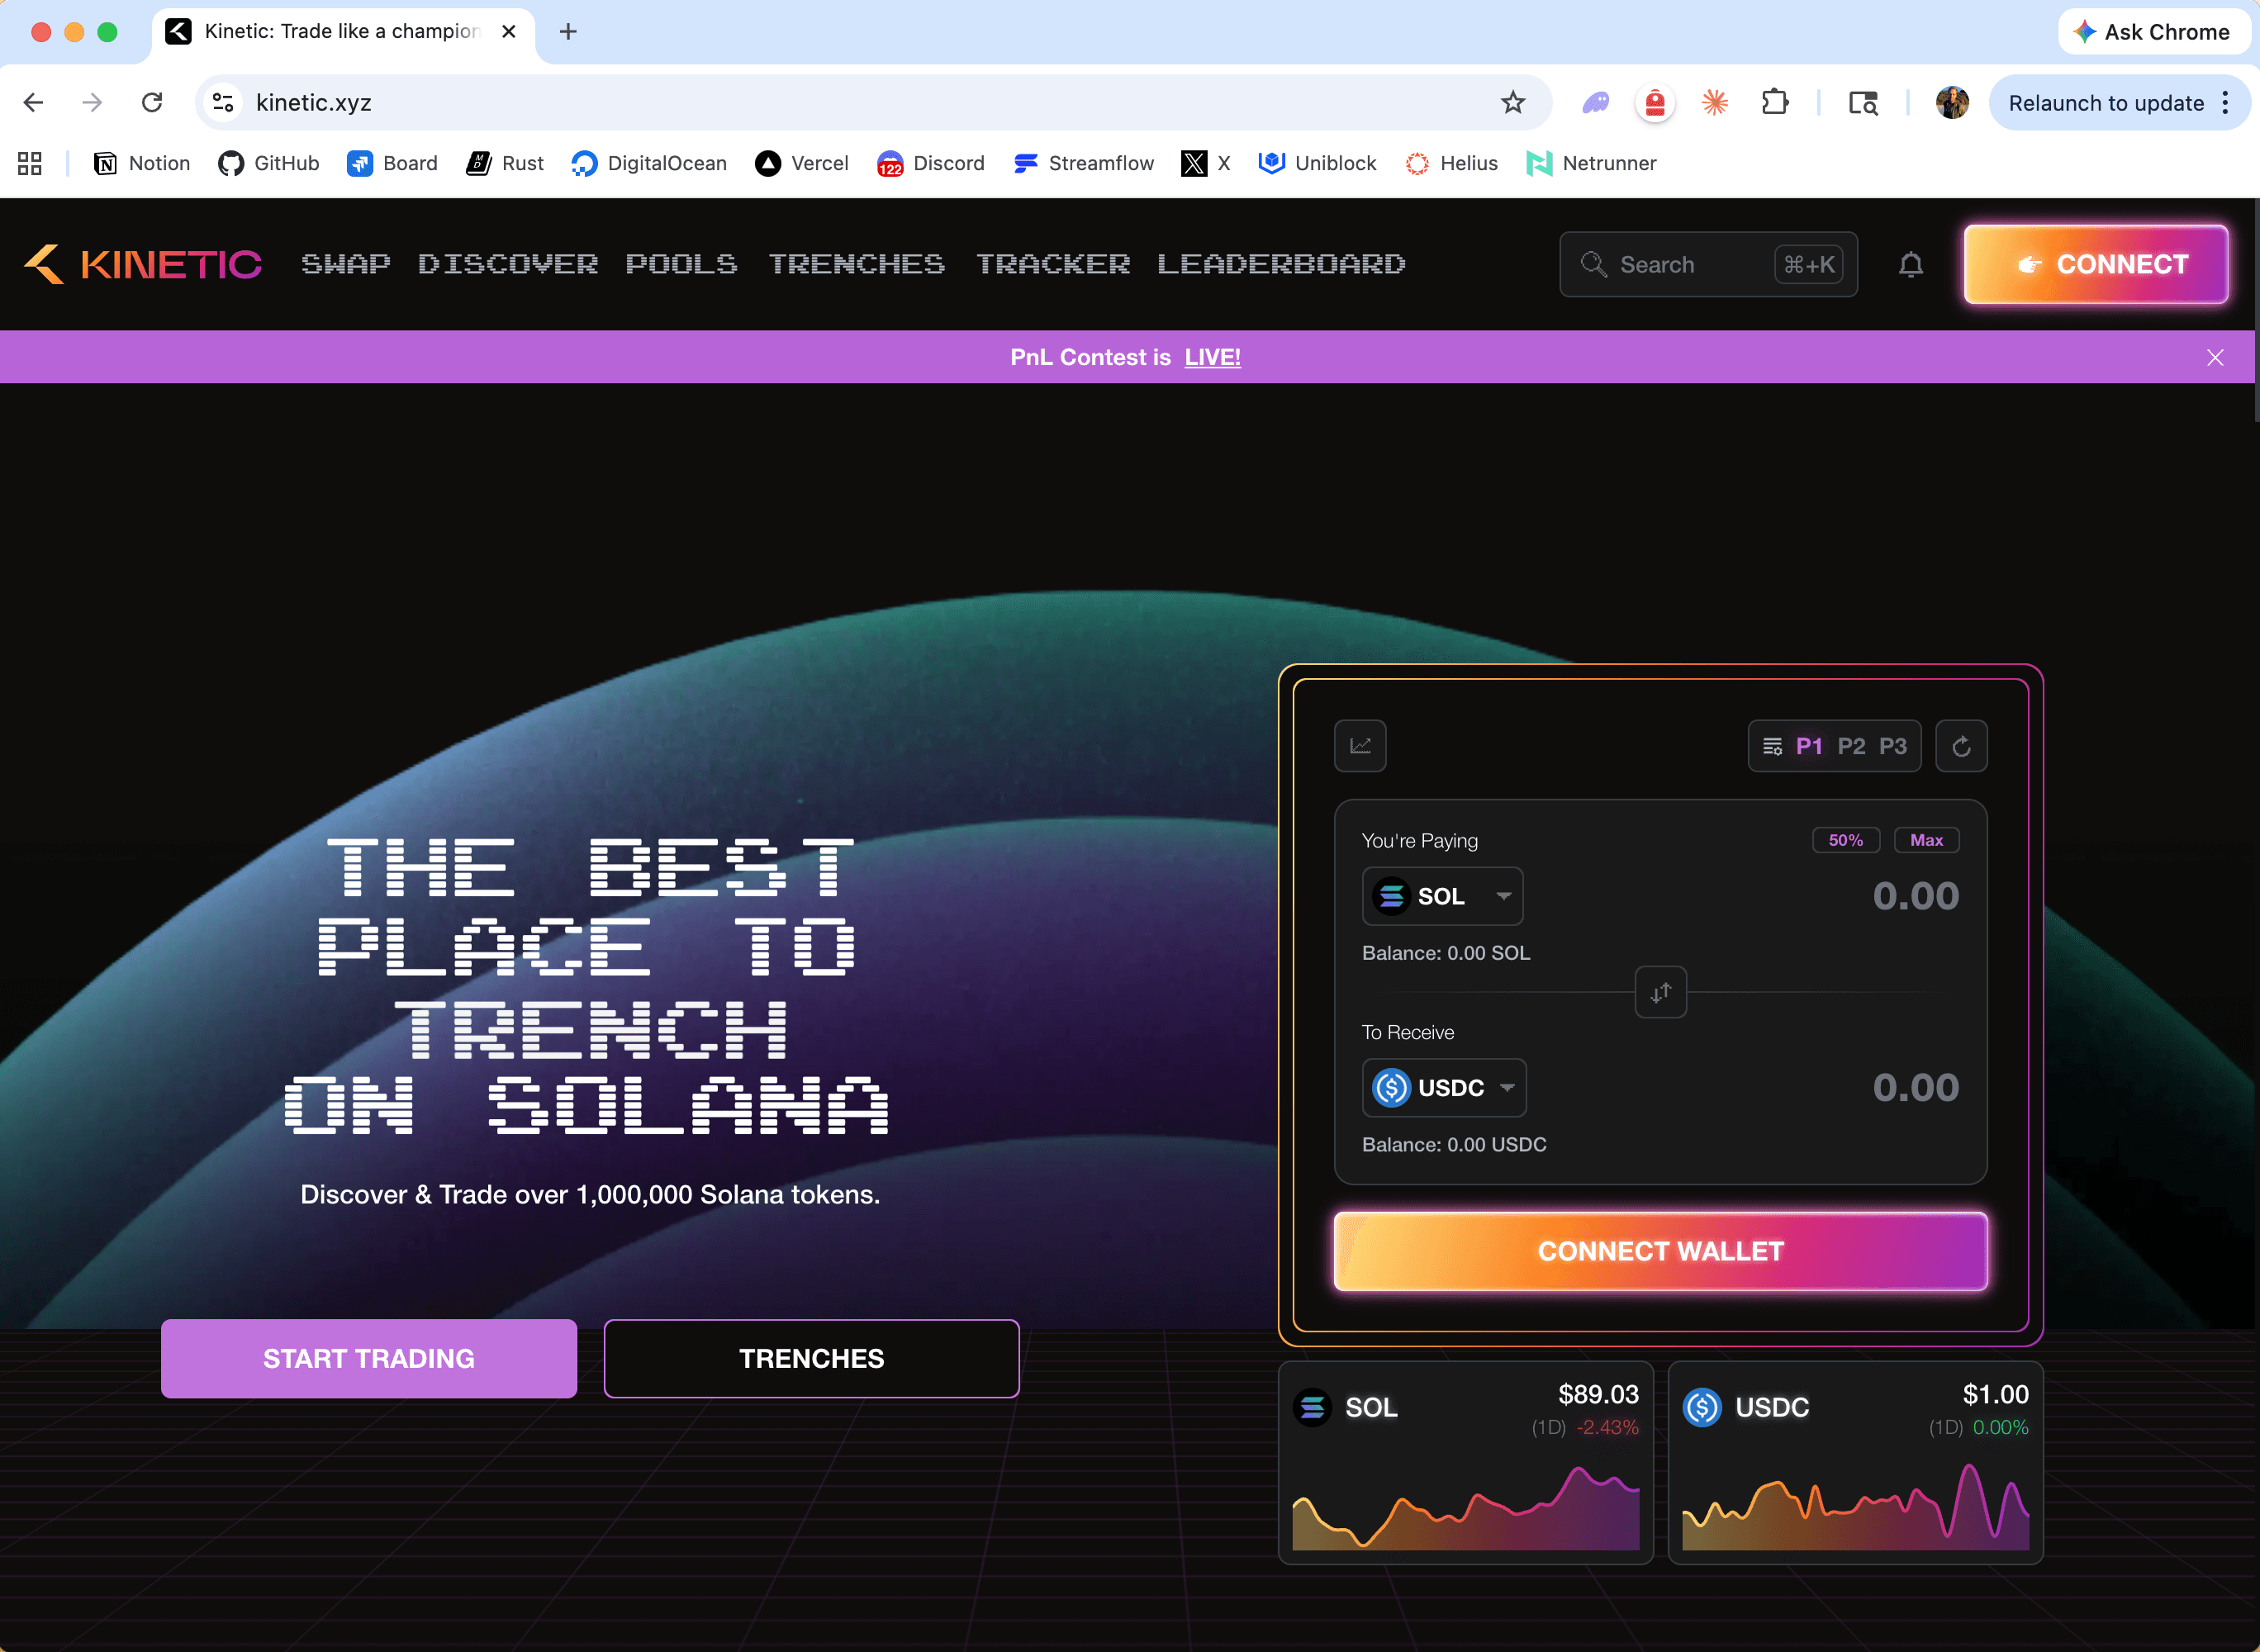Click the CONNECT WALLET button
This screenshot has width=2260, height=1652.
[x=1660, y=1251]
